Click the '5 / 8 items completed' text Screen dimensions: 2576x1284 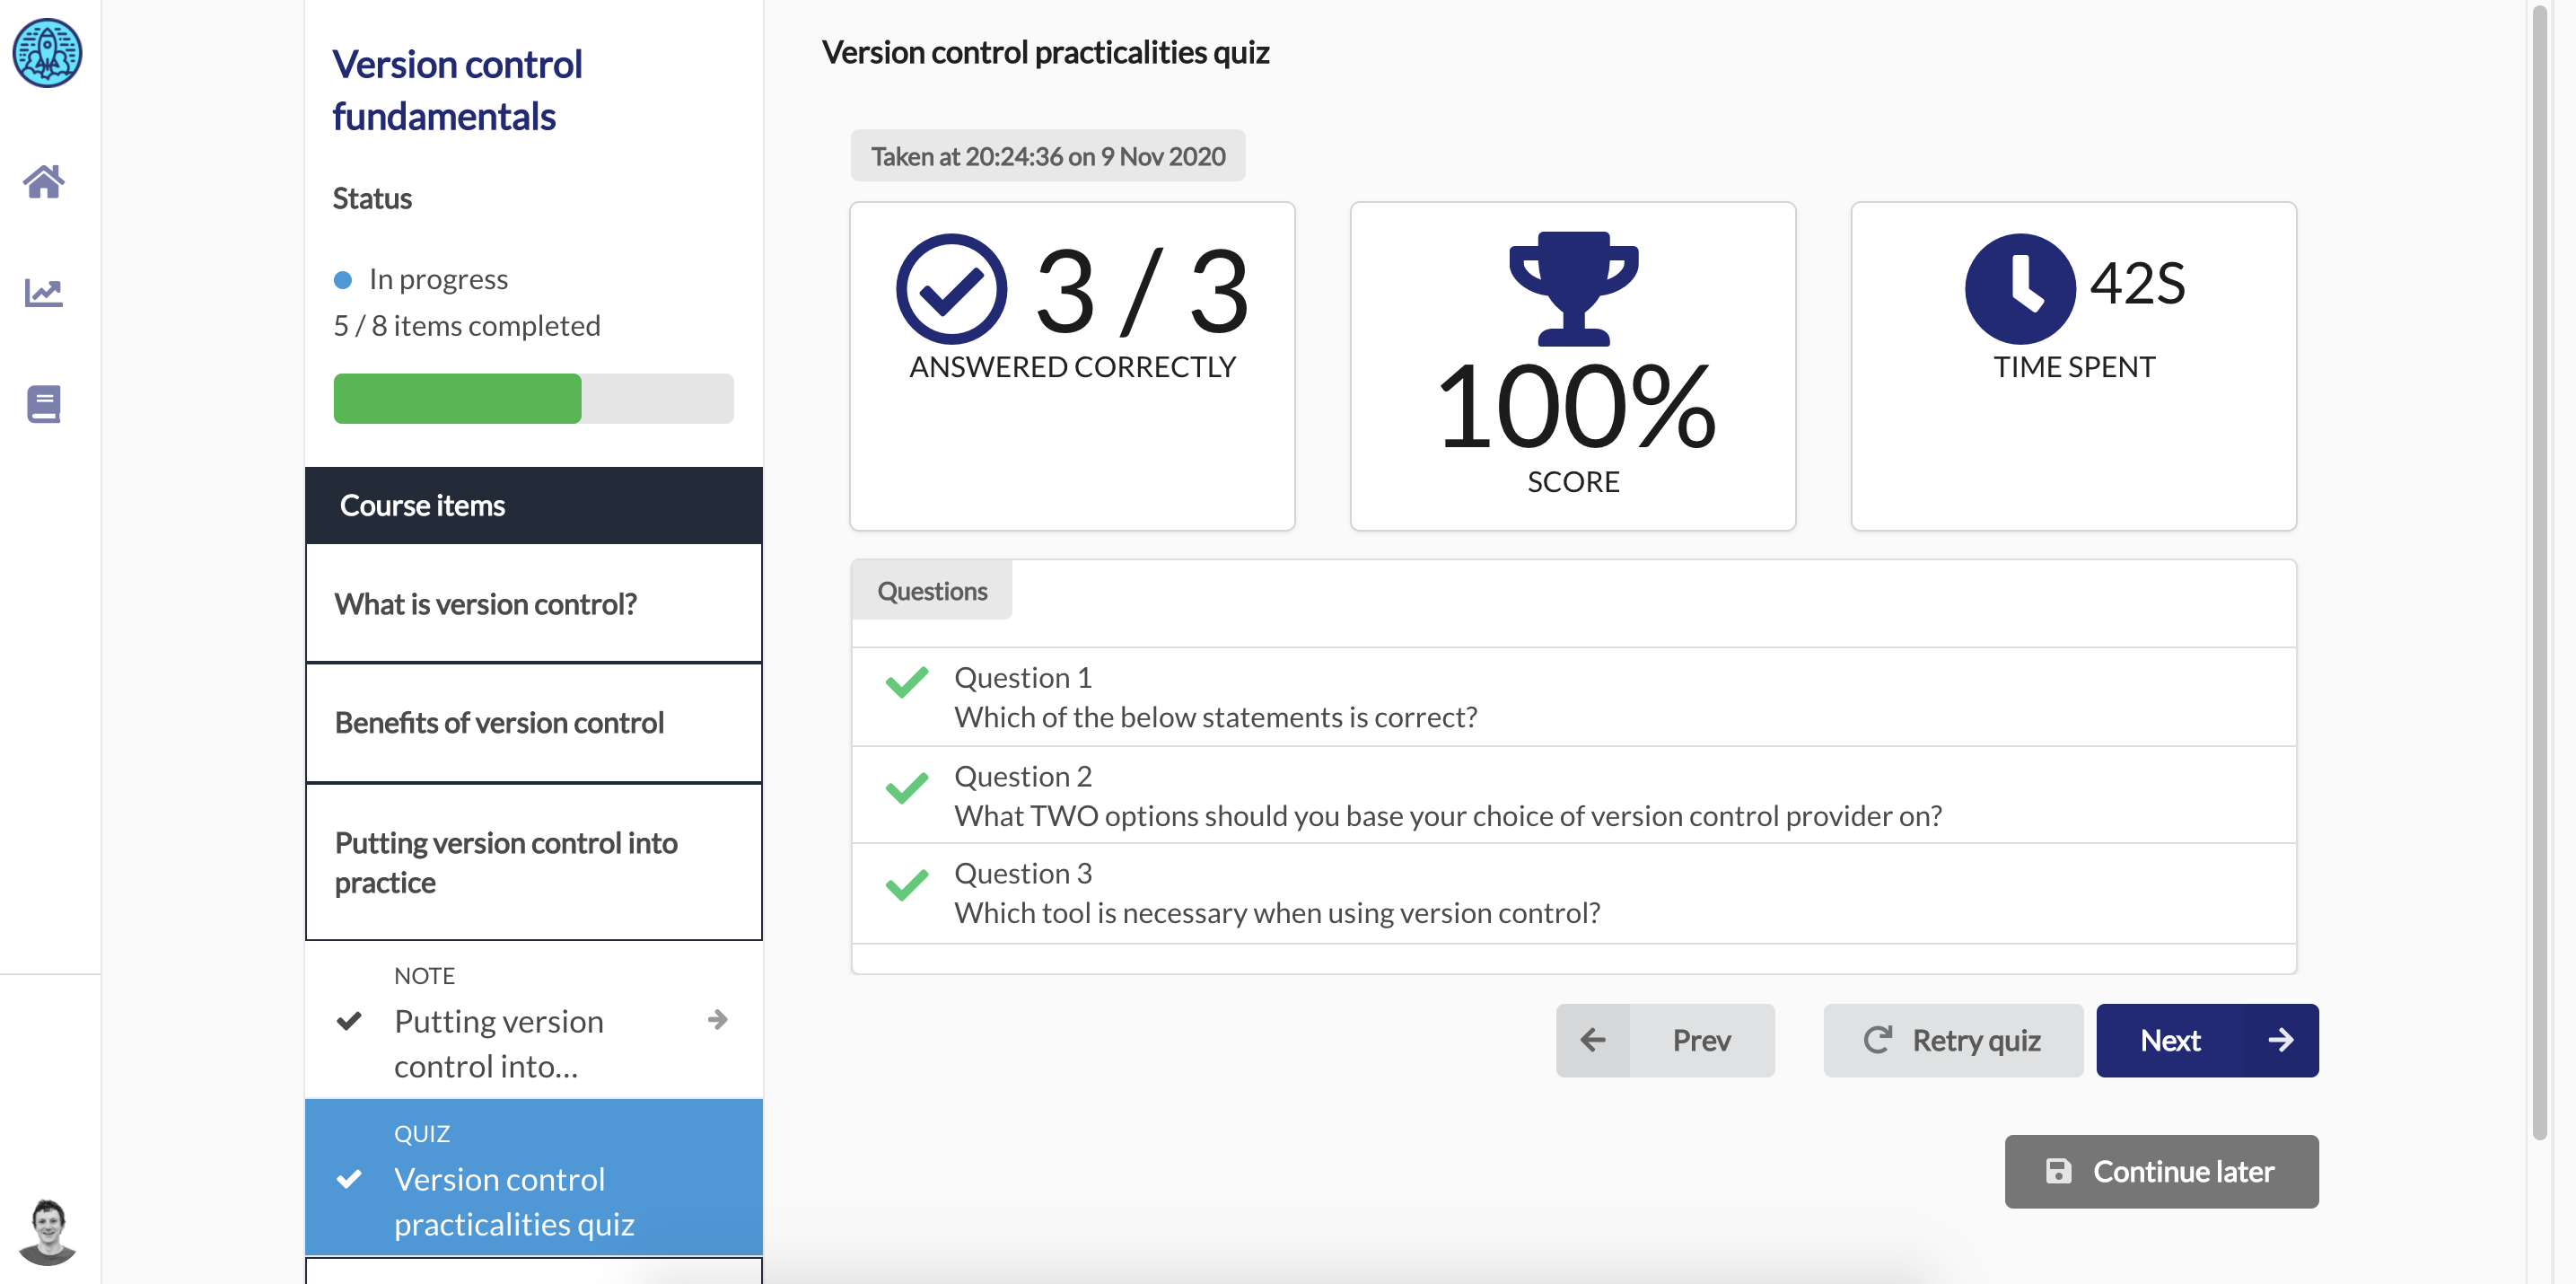[x=466, y=326]
